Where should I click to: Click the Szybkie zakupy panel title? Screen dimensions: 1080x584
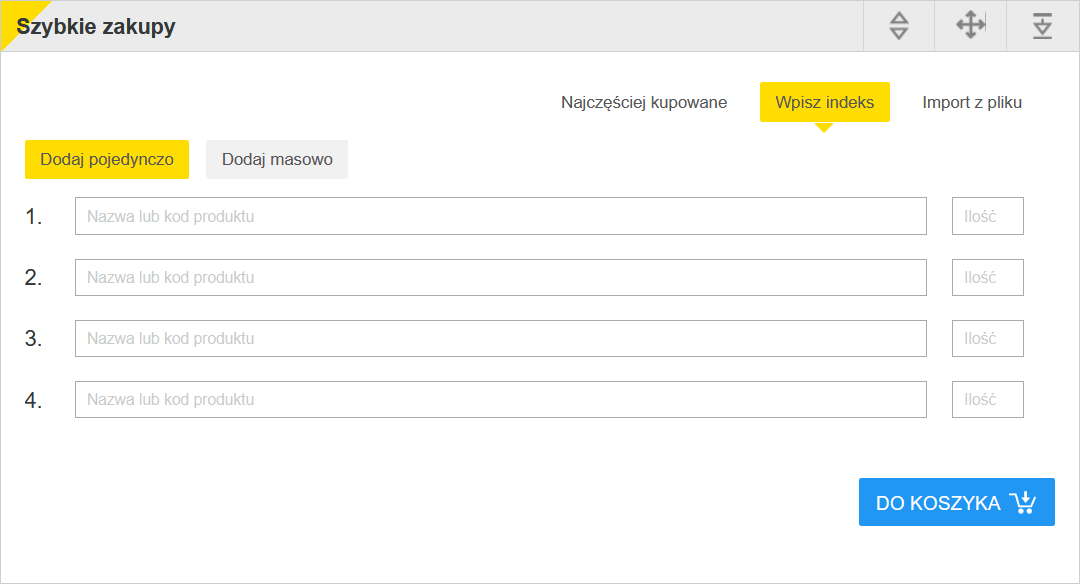coord(96,26)
